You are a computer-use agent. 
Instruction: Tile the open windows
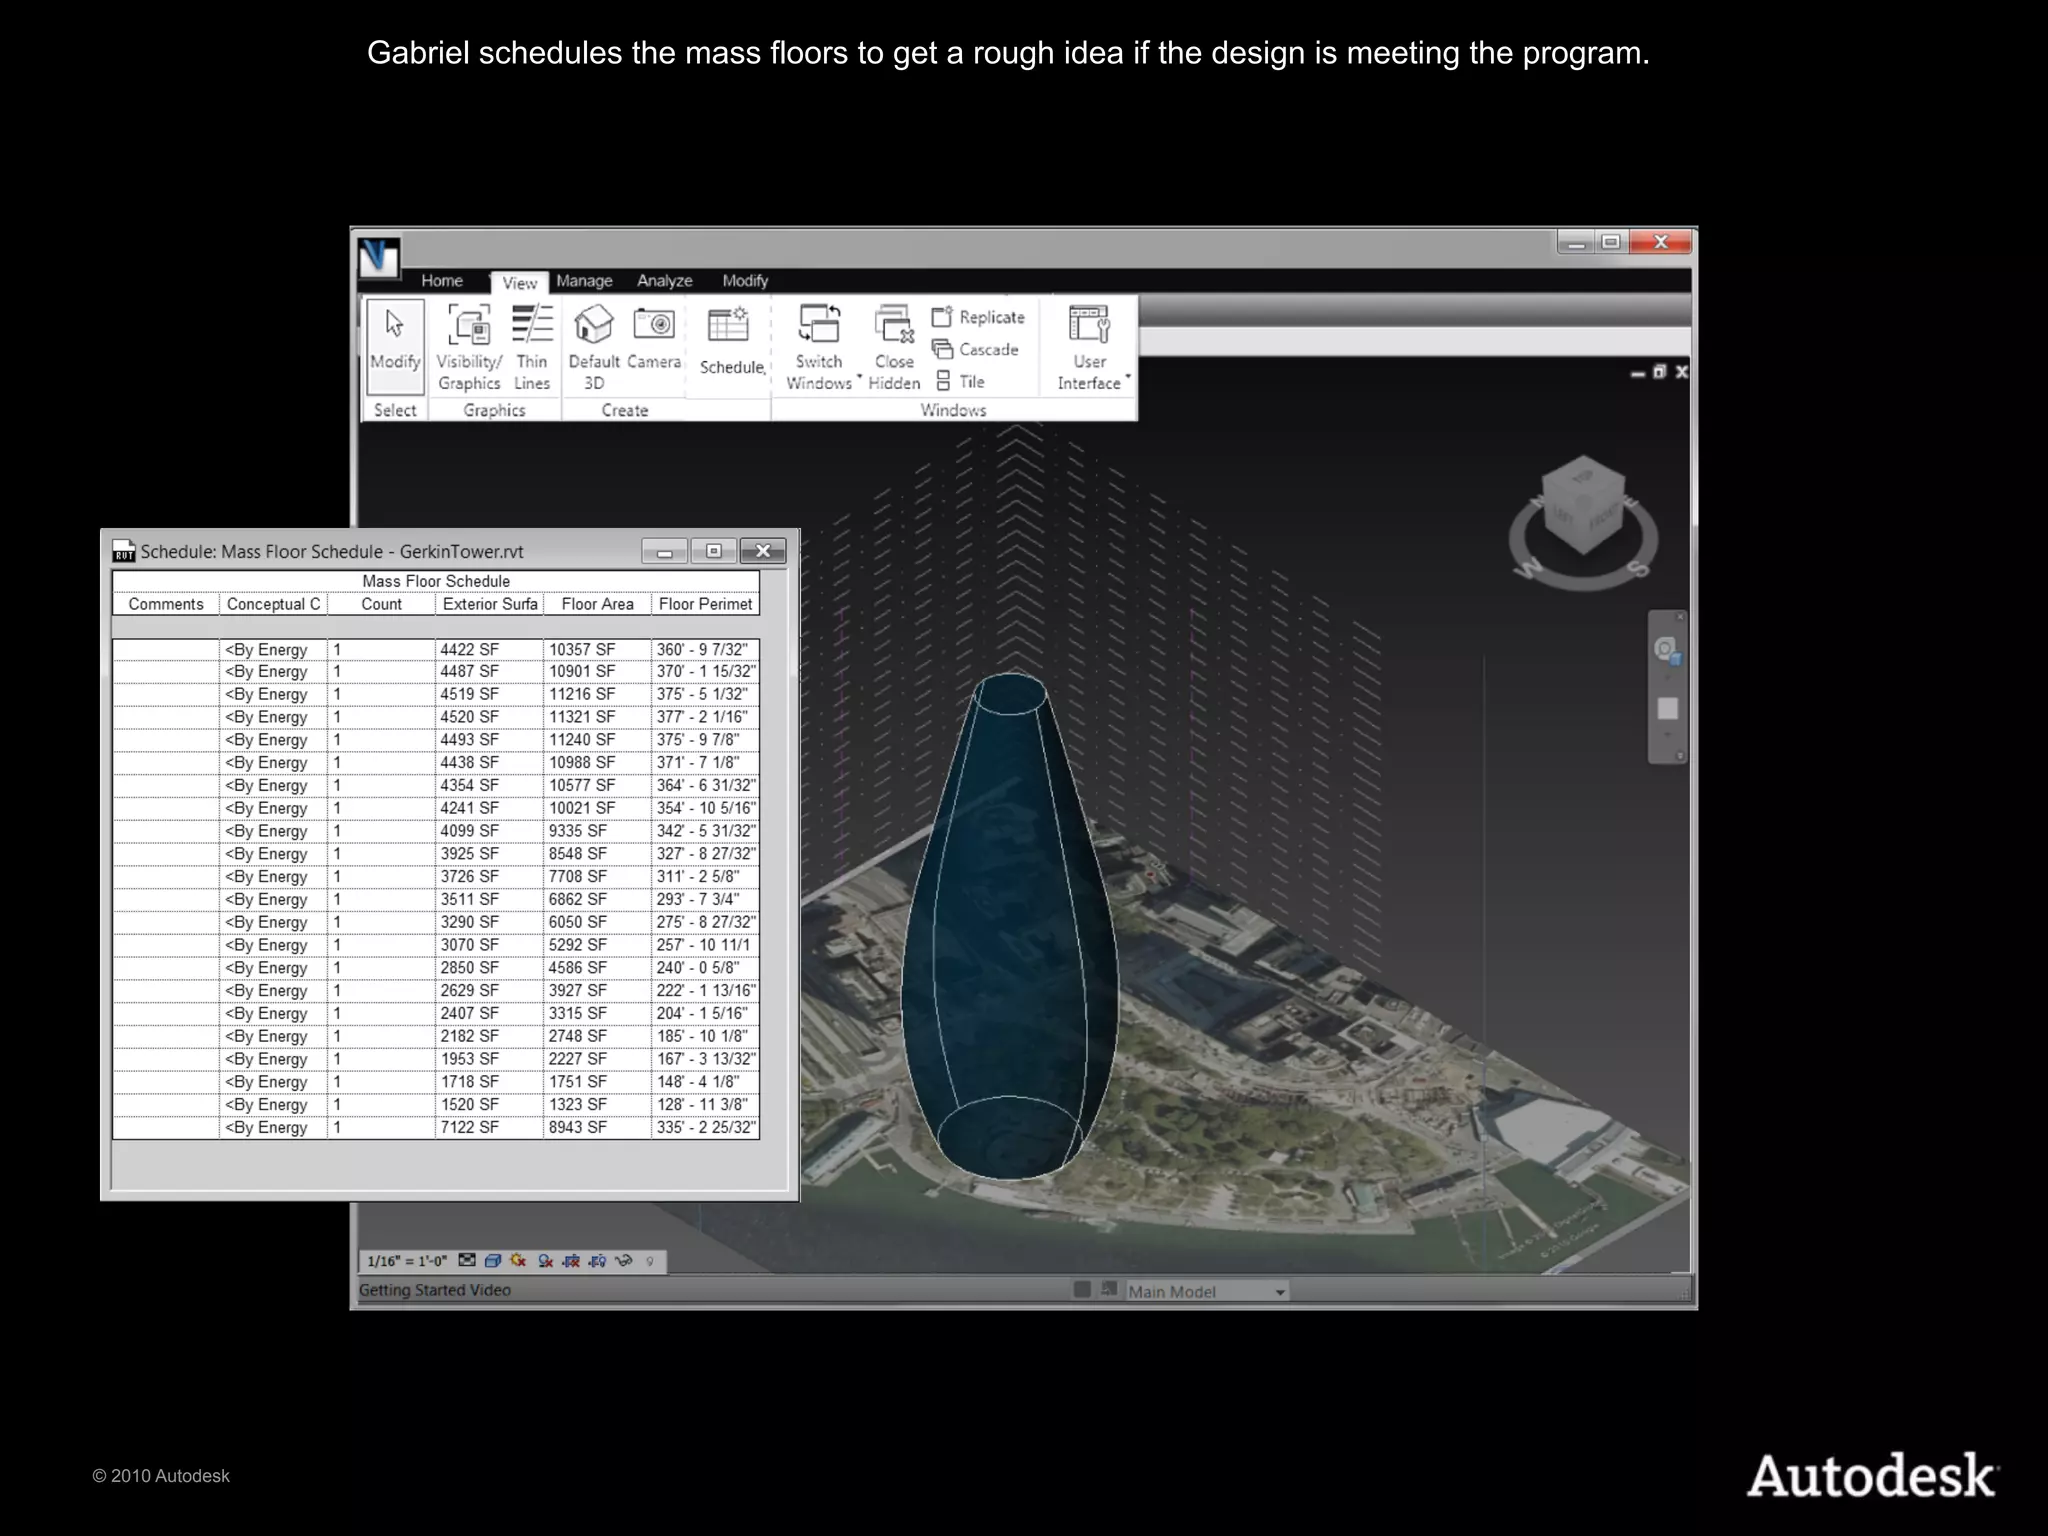(960, 381)
